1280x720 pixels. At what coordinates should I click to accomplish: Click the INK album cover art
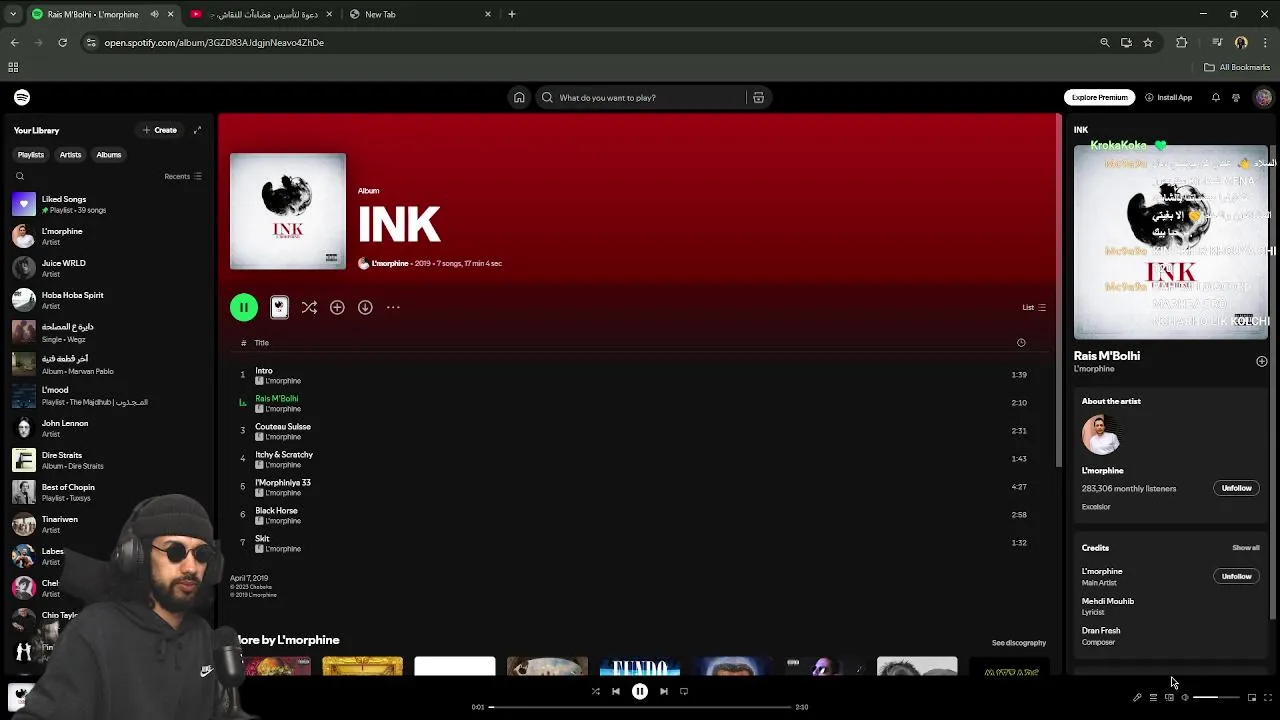(288, 211)
